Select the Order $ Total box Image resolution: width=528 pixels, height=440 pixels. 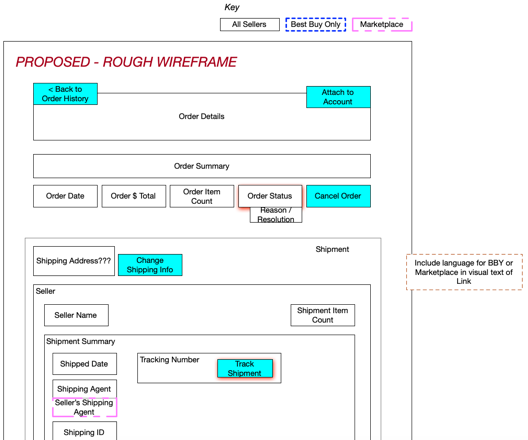point(134,196)
